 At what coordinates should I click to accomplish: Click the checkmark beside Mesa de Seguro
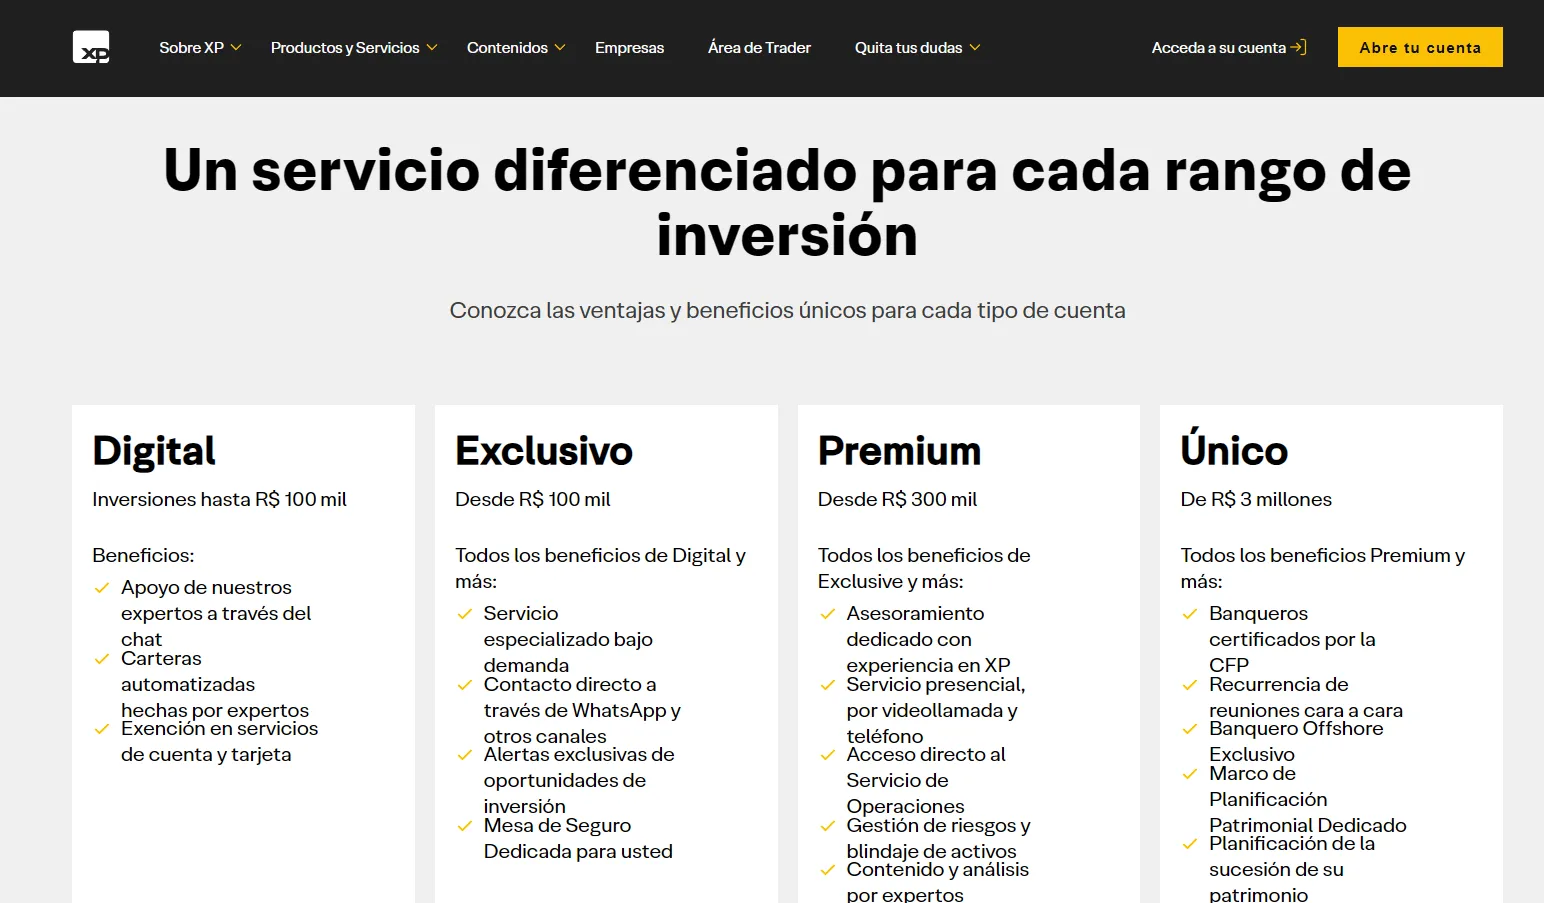click(464, 826)
